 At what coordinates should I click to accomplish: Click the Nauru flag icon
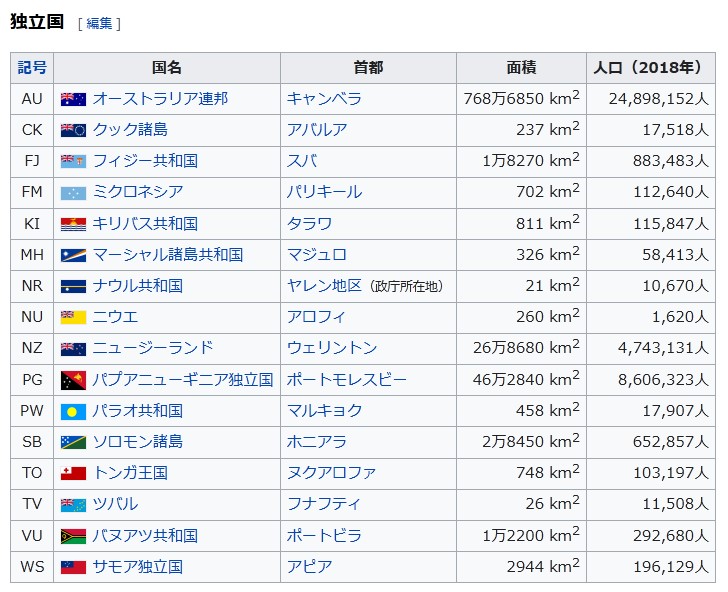(x=73, y=286)
